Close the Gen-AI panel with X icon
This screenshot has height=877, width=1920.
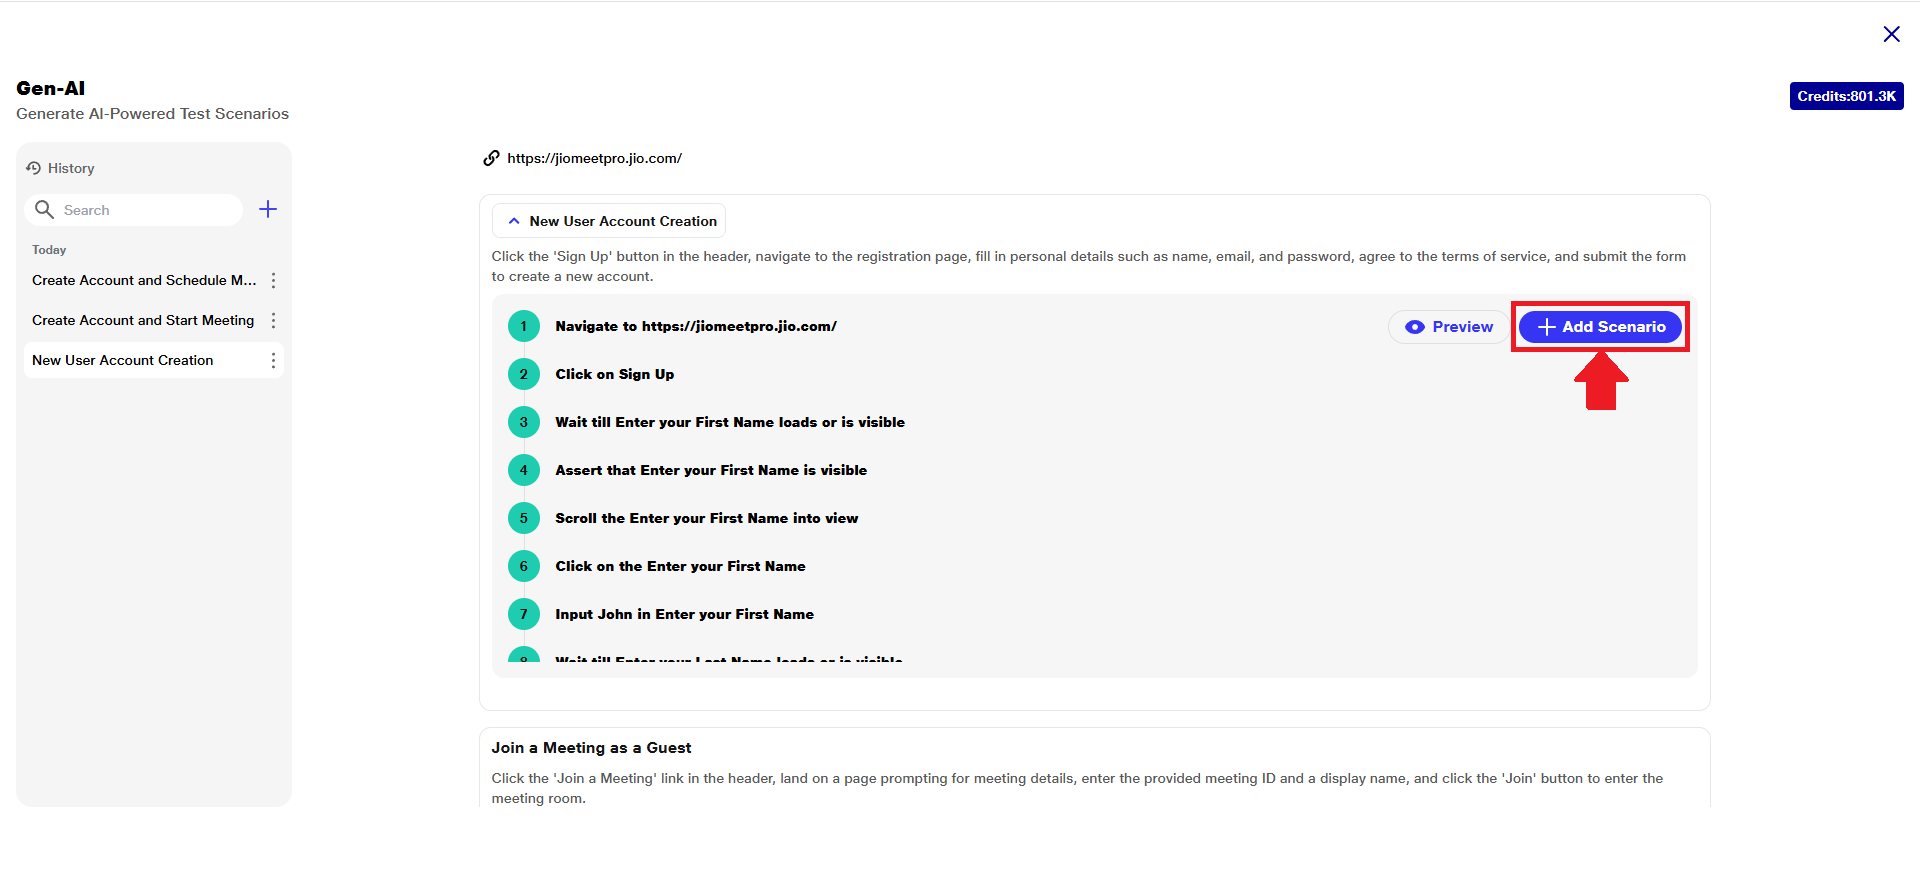[x=1891, y=34]
